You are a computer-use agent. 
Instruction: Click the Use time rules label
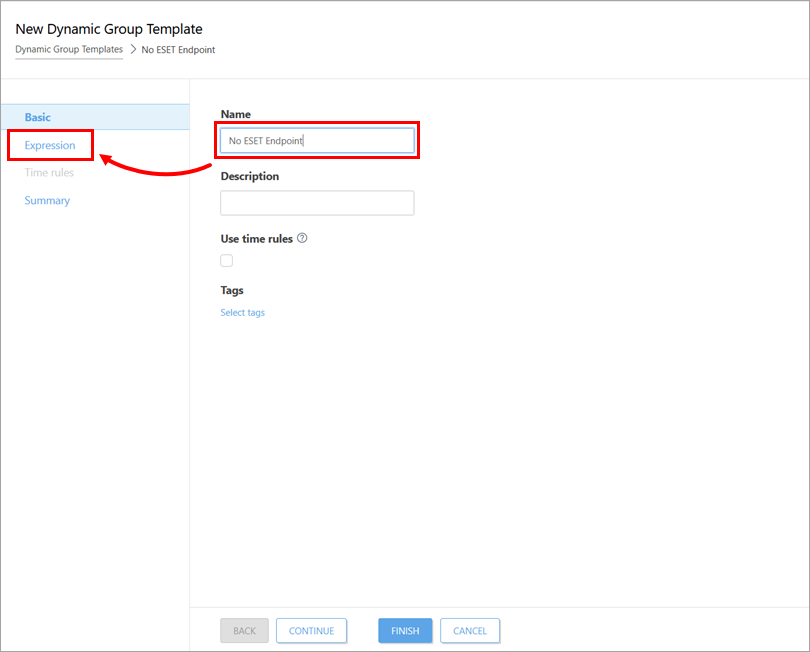(x=256, y=239)
